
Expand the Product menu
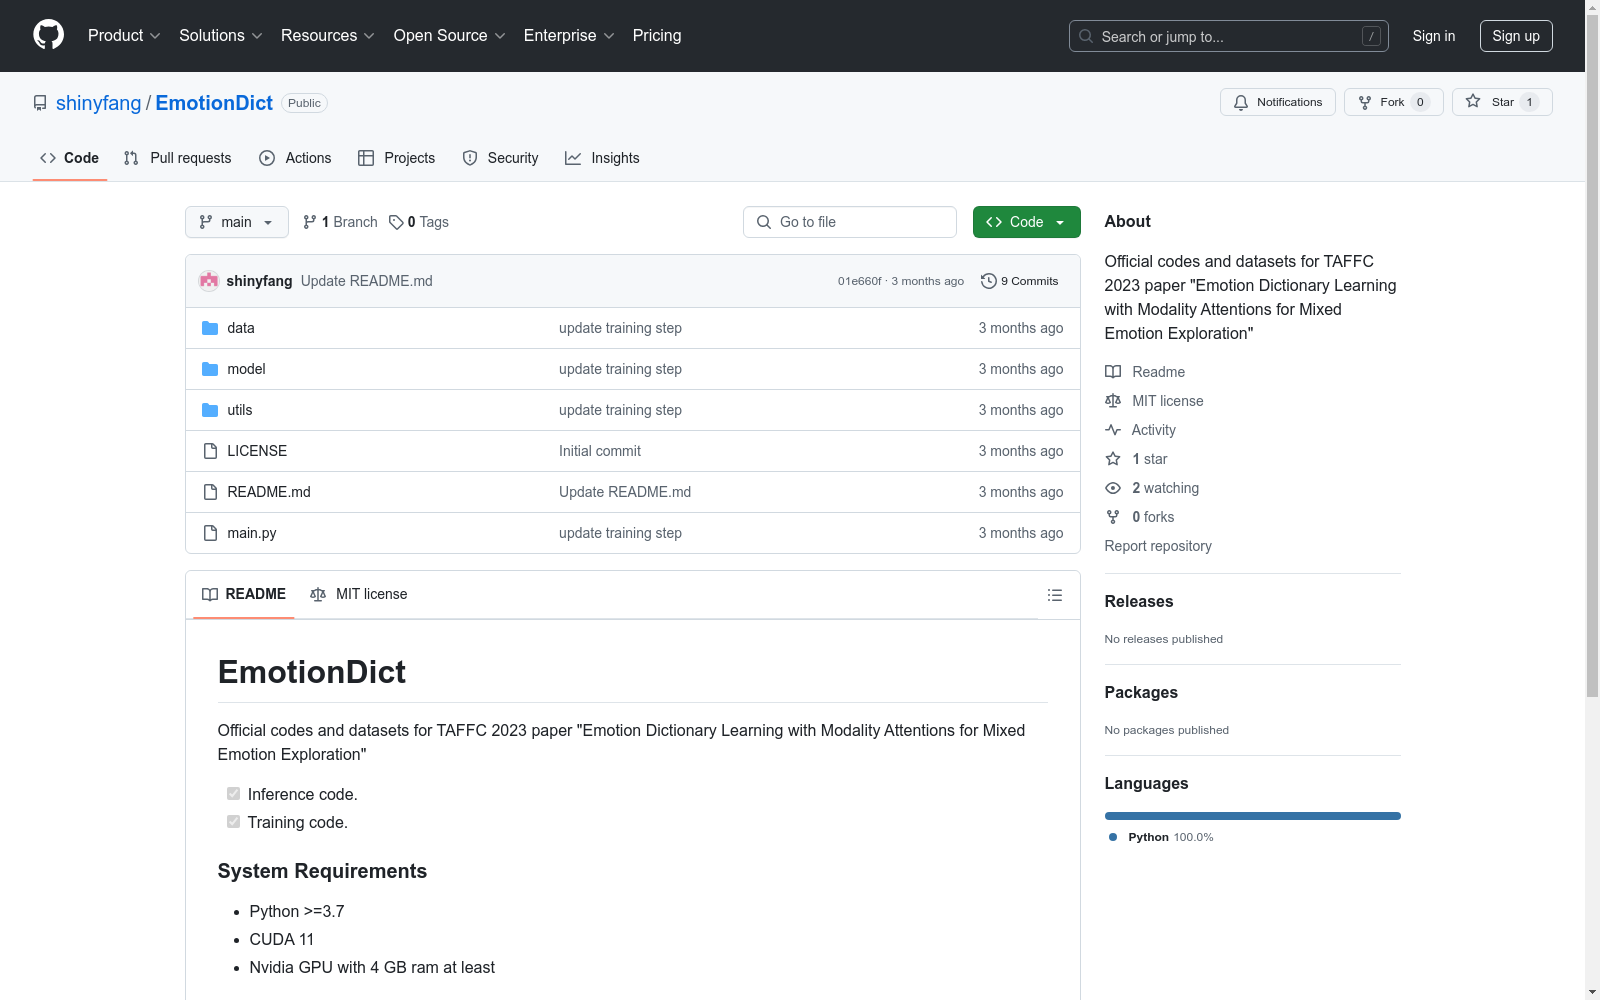[x=124, y=36]
